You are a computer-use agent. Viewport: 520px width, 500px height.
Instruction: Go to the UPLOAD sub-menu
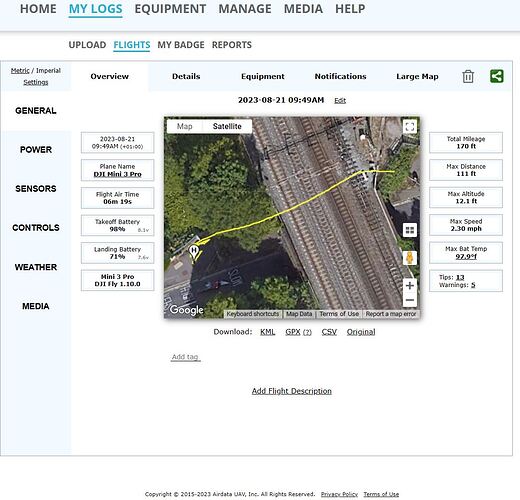click(87, 45)
